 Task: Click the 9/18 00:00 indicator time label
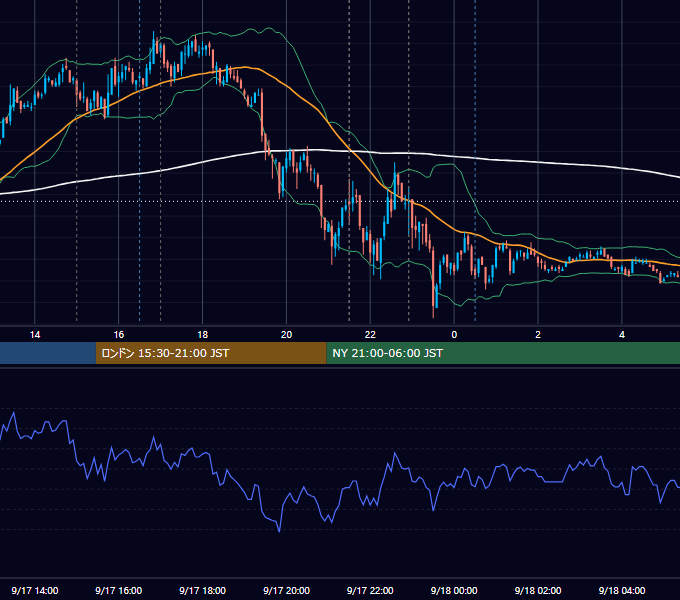pyautogui.click(x=454, y=590)
